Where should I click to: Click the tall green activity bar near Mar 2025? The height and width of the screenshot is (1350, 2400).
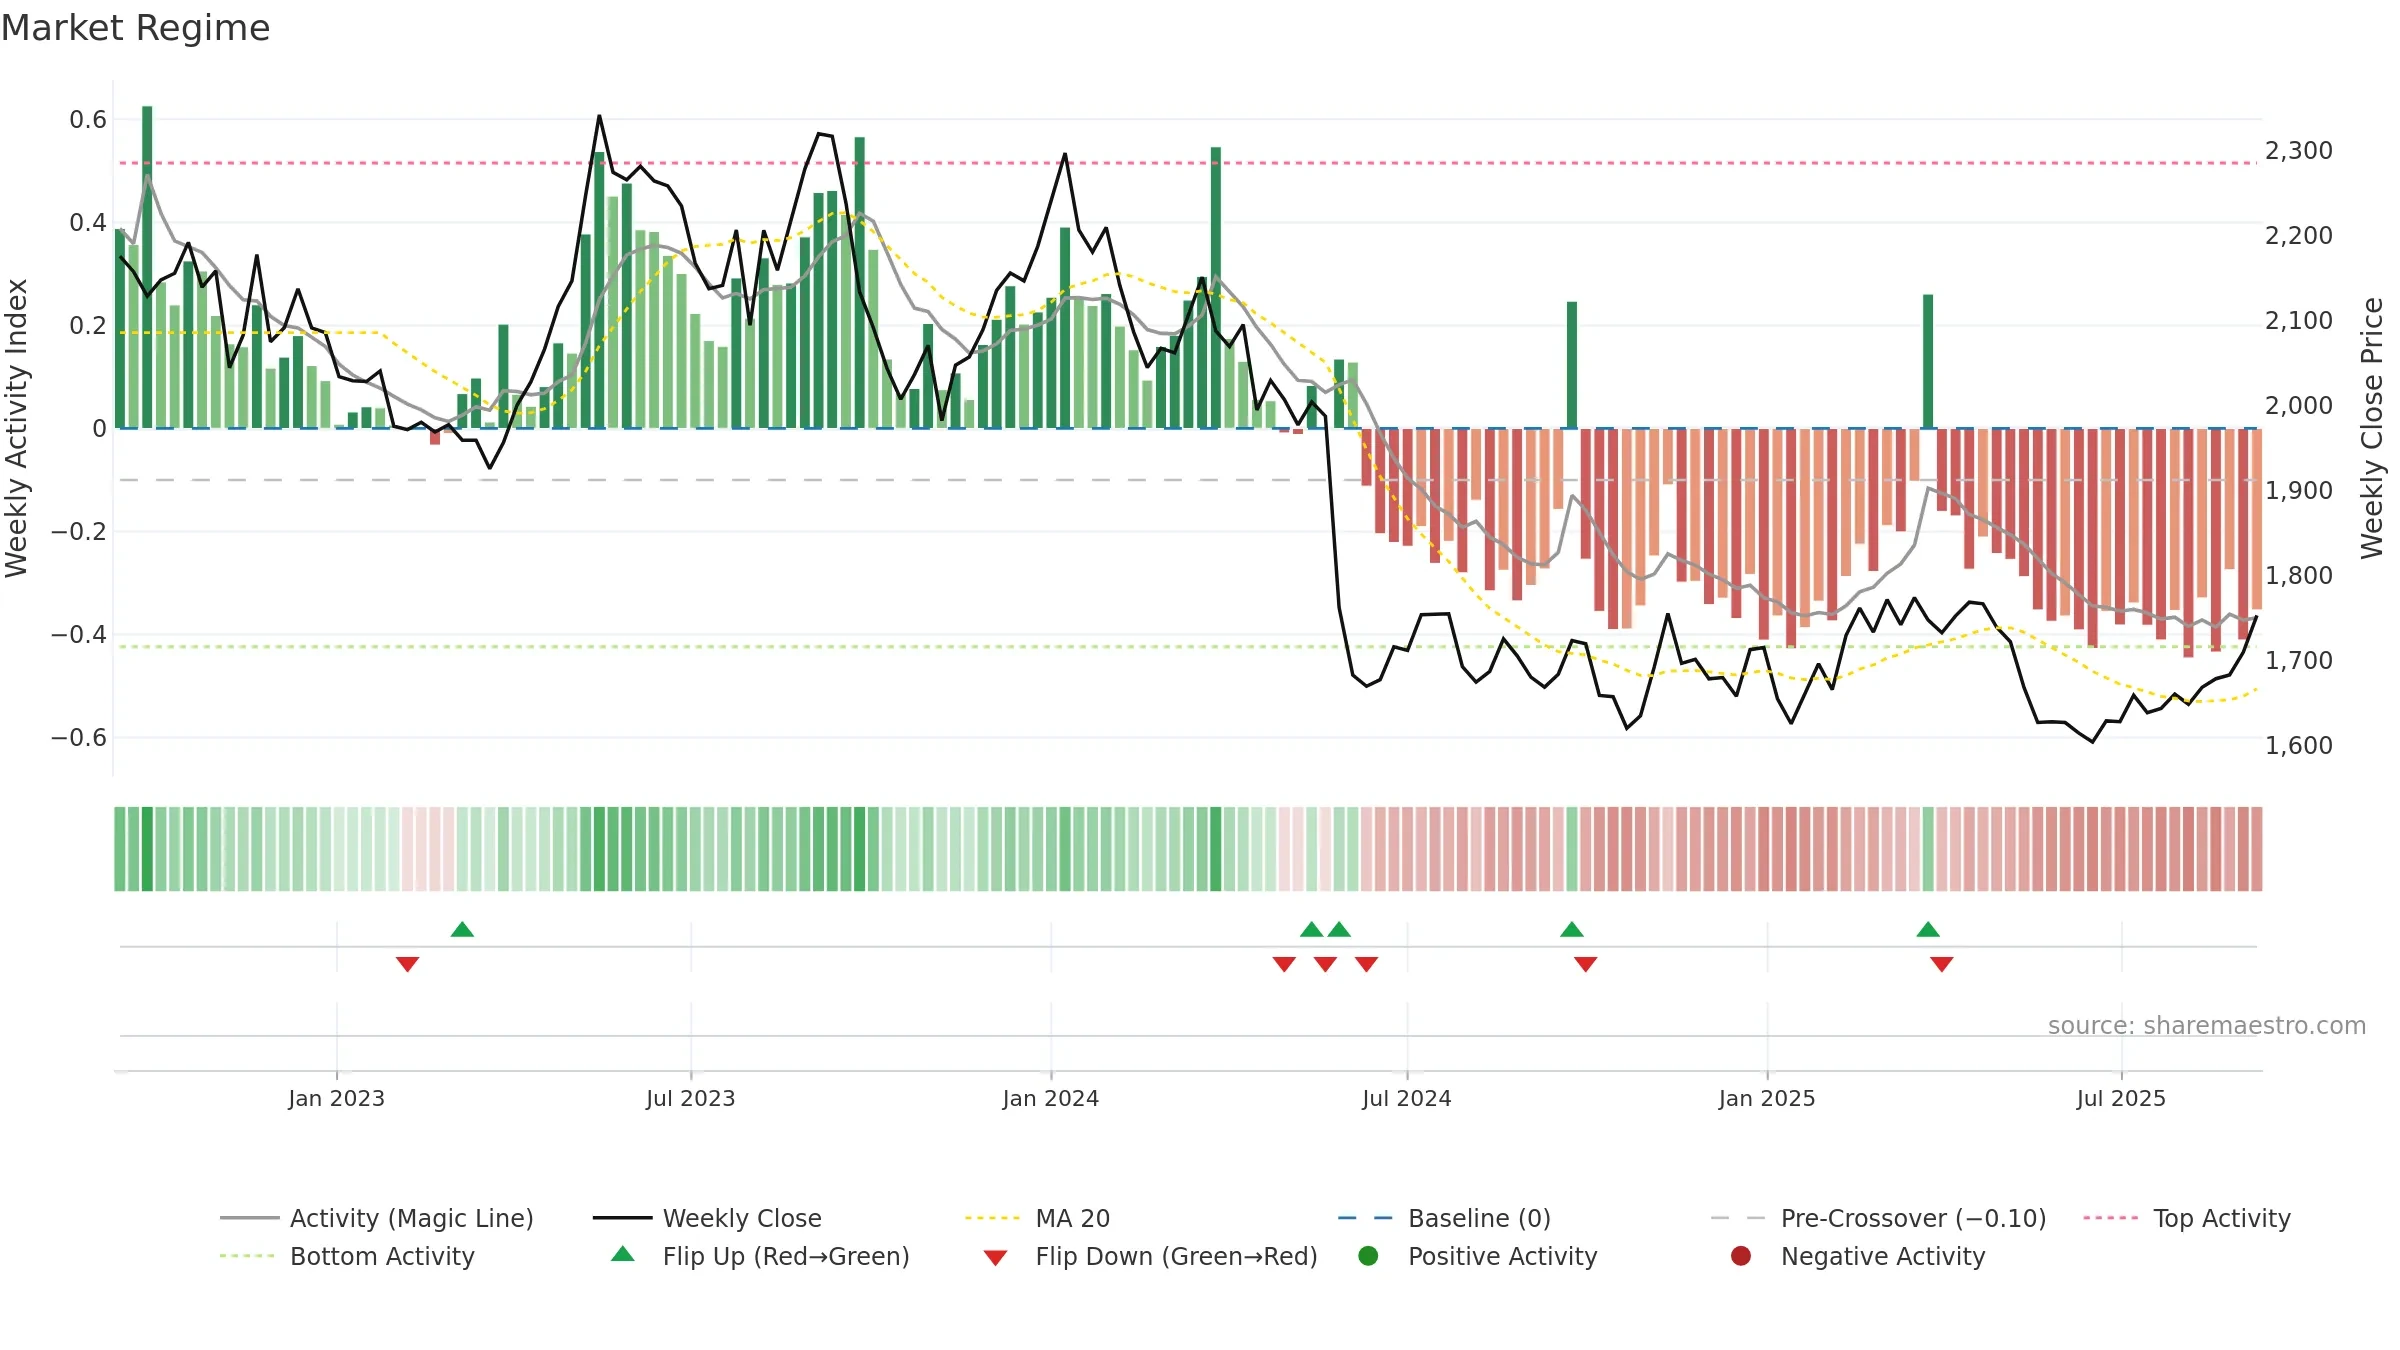click(x=1928, y=362)
